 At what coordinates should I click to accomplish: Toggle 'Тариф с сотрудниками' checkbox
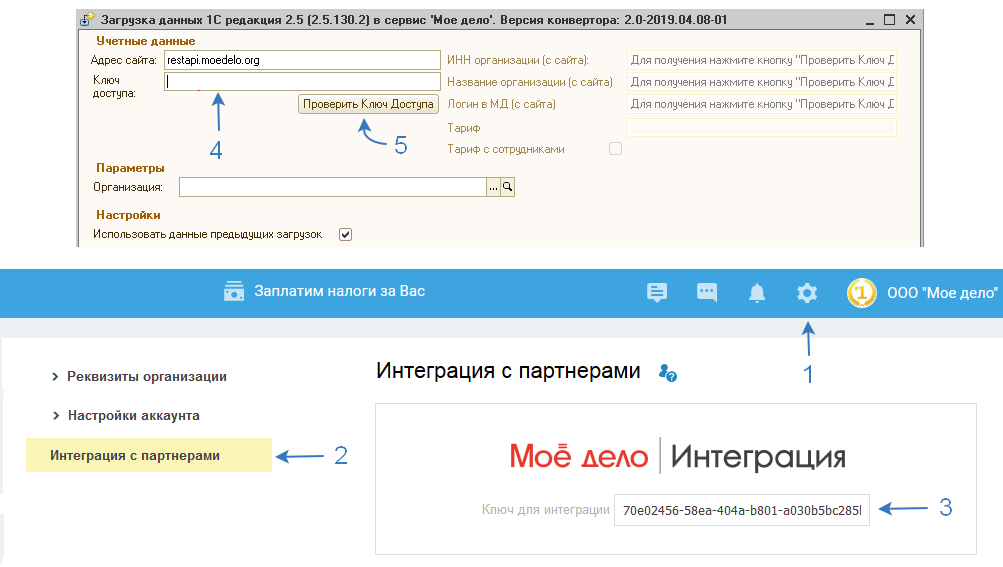pyautogui.click(x=615, y=148)
